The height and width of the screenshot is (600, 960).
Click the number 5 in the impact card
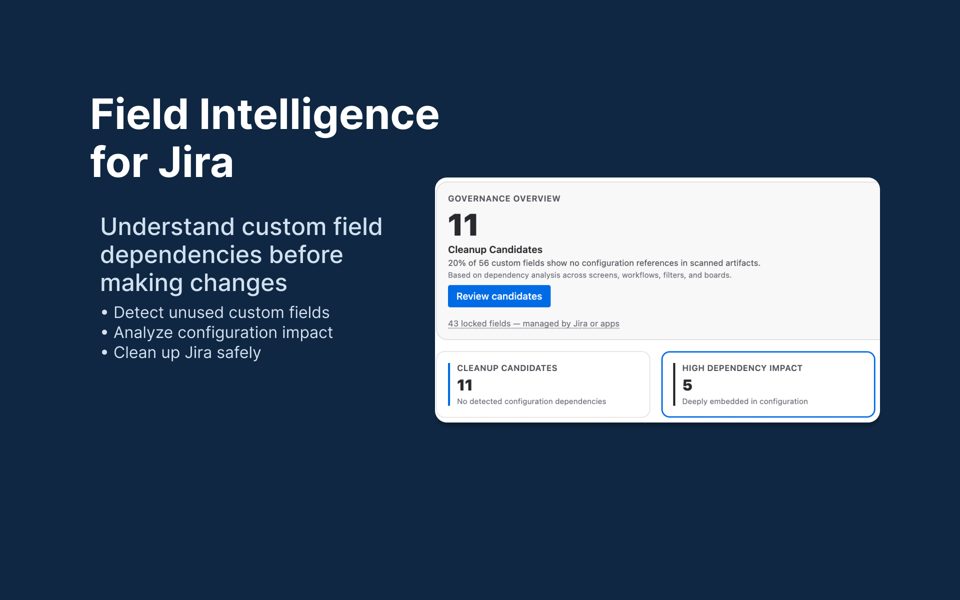[x=687, y=385]
